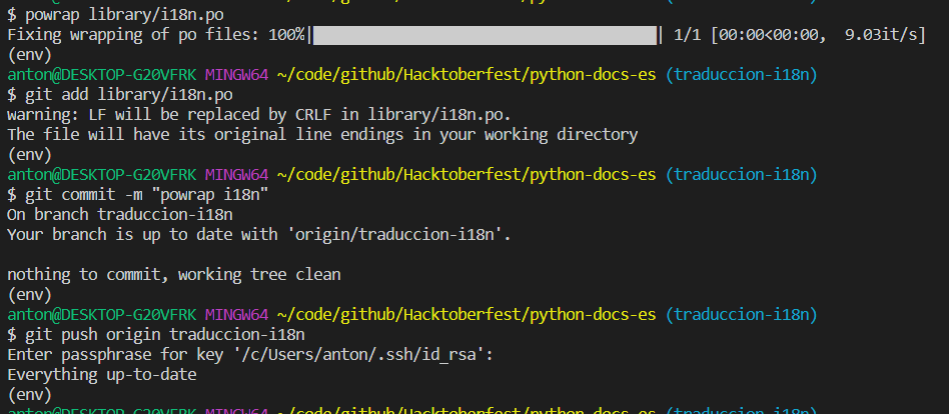Click '(traduccion-i18n)' in prompt above 'git add' command
Viewport: 949px width, 414px height.
pyautogui.click(x=741, y=75)
